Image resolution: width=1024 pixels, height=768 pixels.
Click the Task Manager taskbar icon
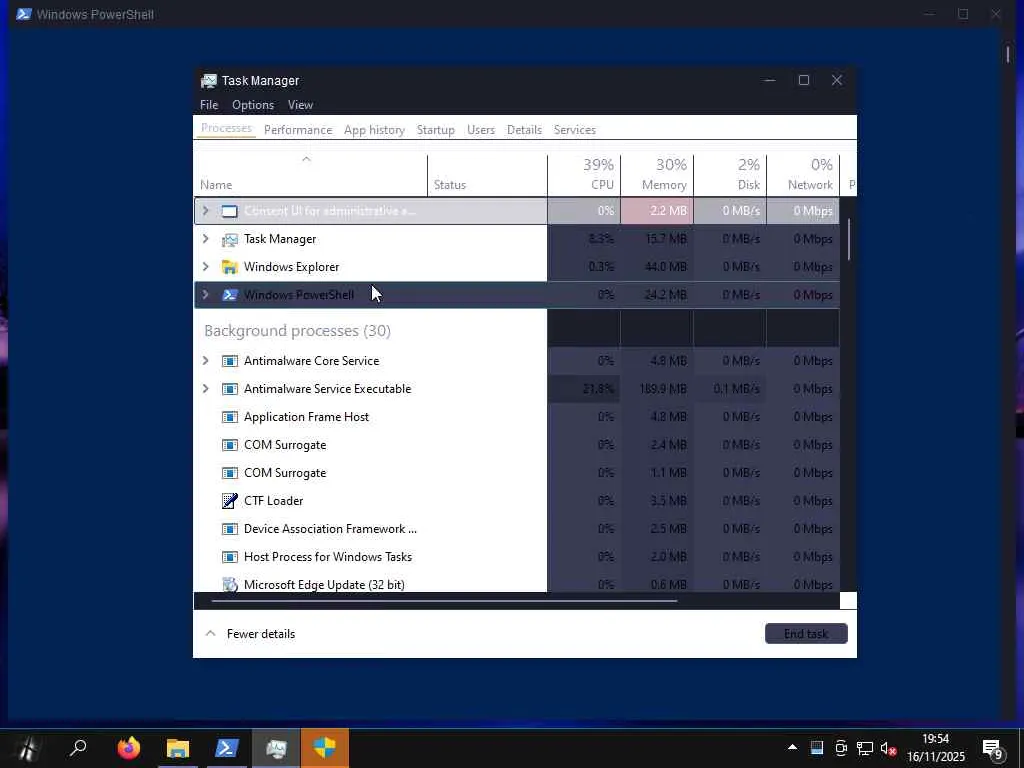coord(276,748)
